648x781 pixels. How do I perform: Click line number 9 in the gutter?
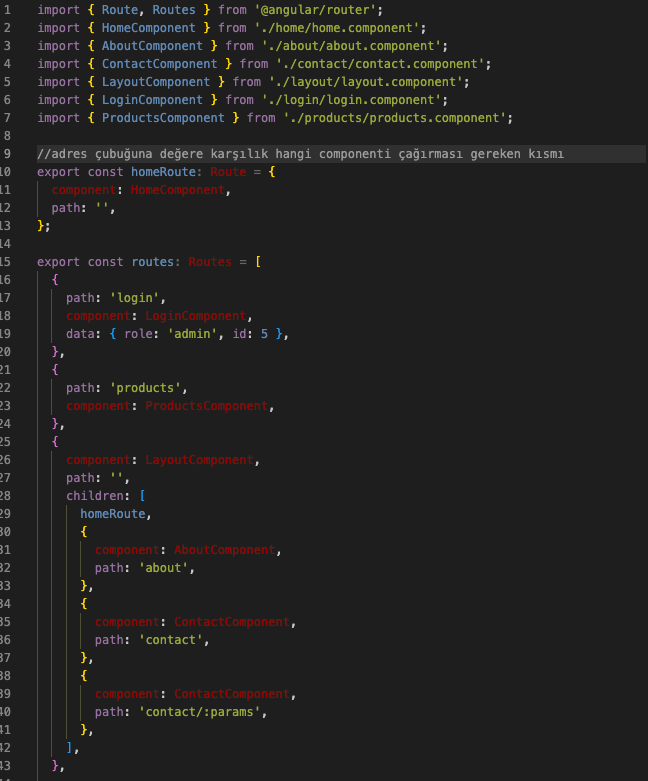[7, 154]
